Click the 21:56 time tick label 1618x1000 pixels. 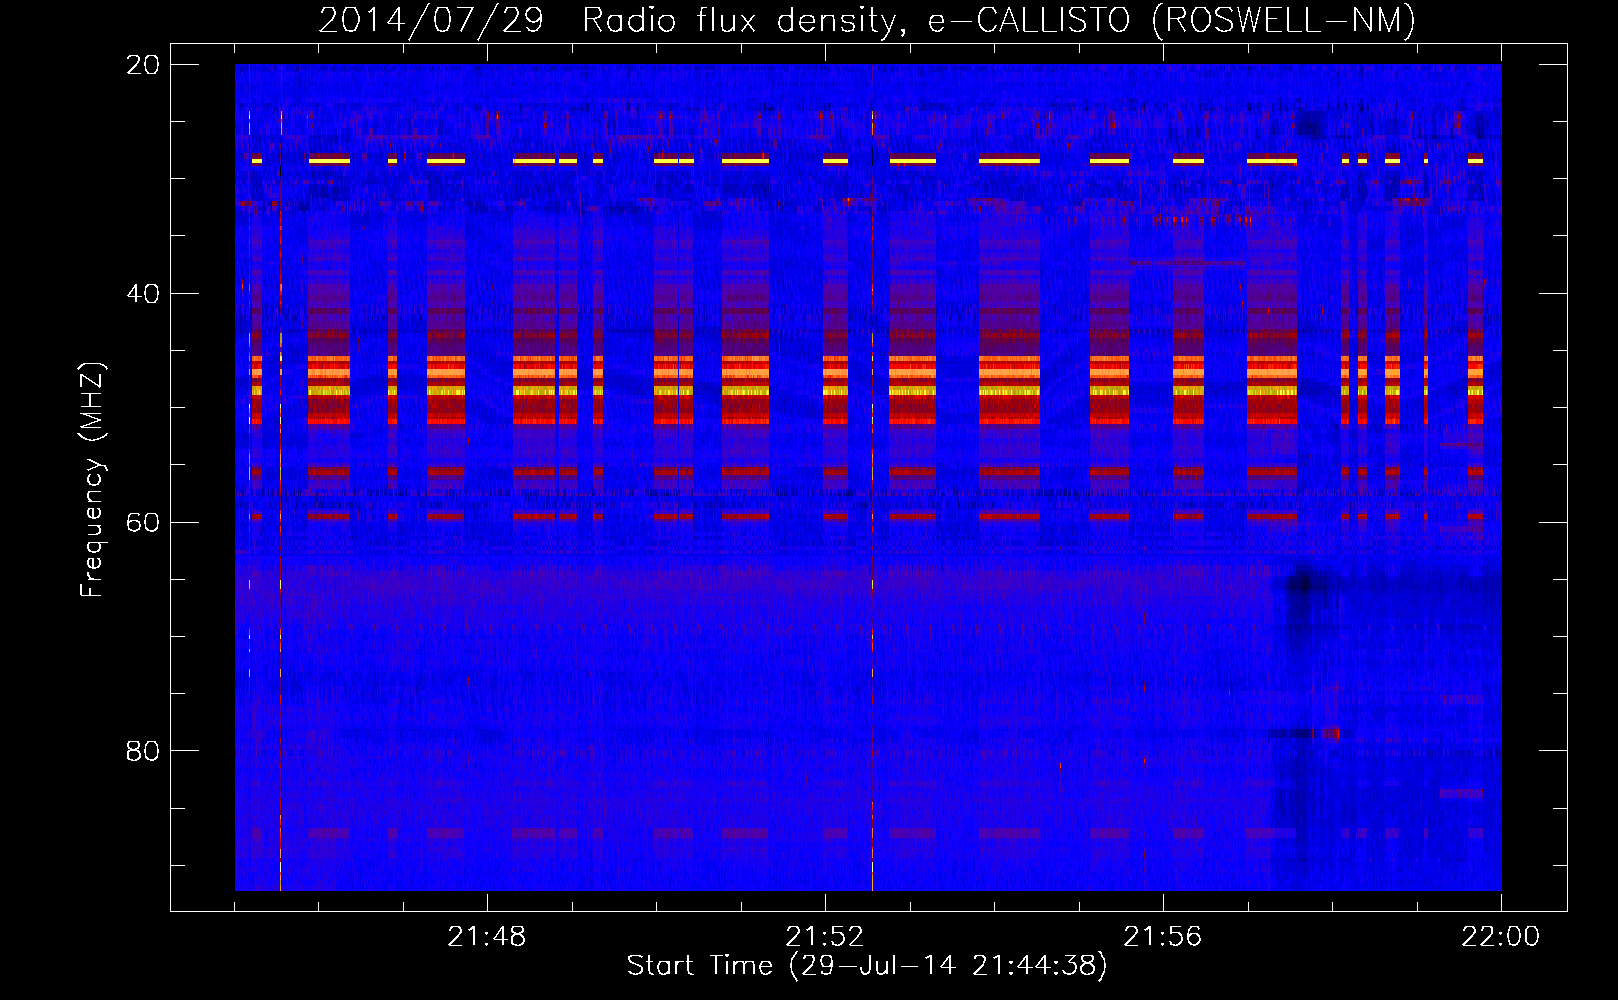1162,937
